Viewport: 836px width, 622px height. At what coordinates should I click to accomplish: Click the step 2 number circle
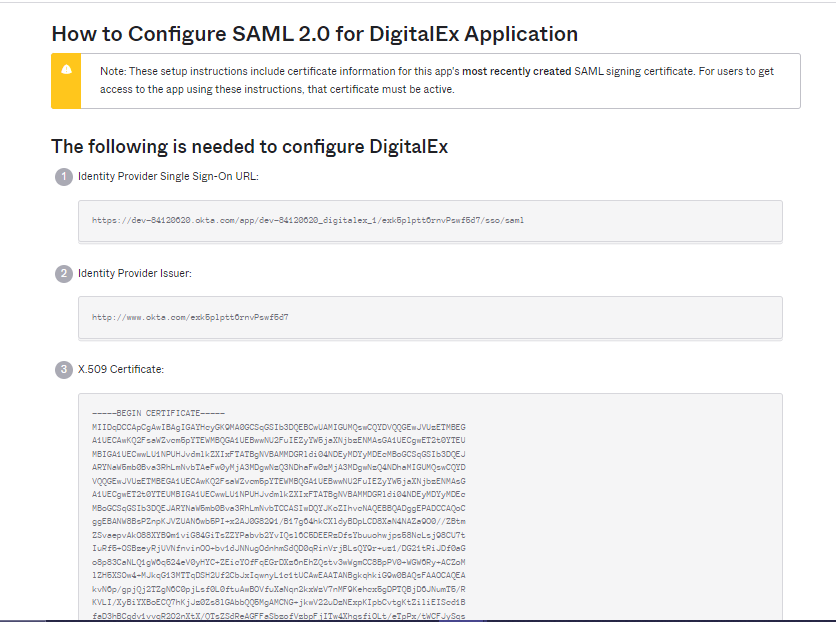click(63, 273)
